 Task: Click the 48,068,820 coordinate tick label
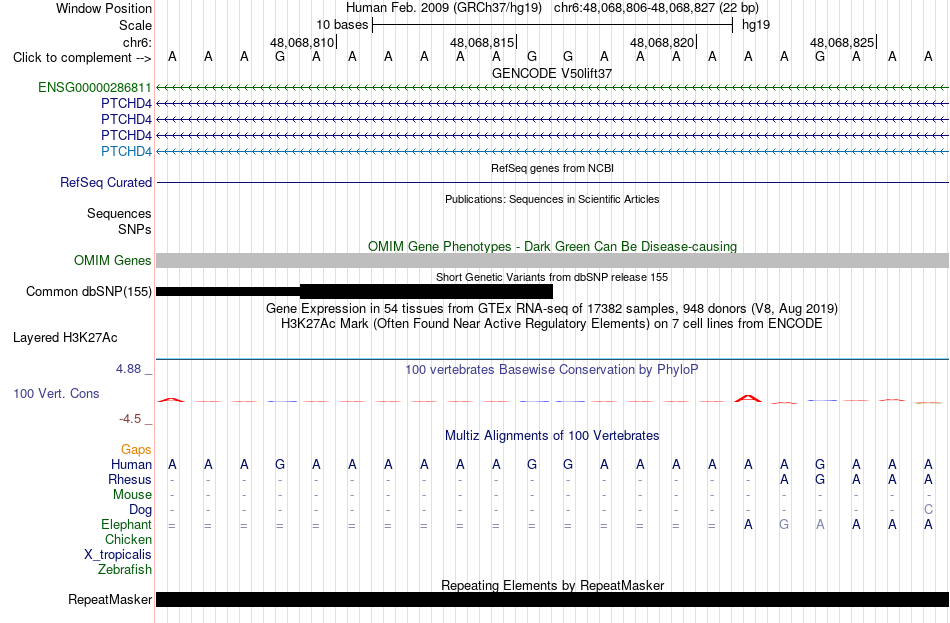tap(662, 42)
